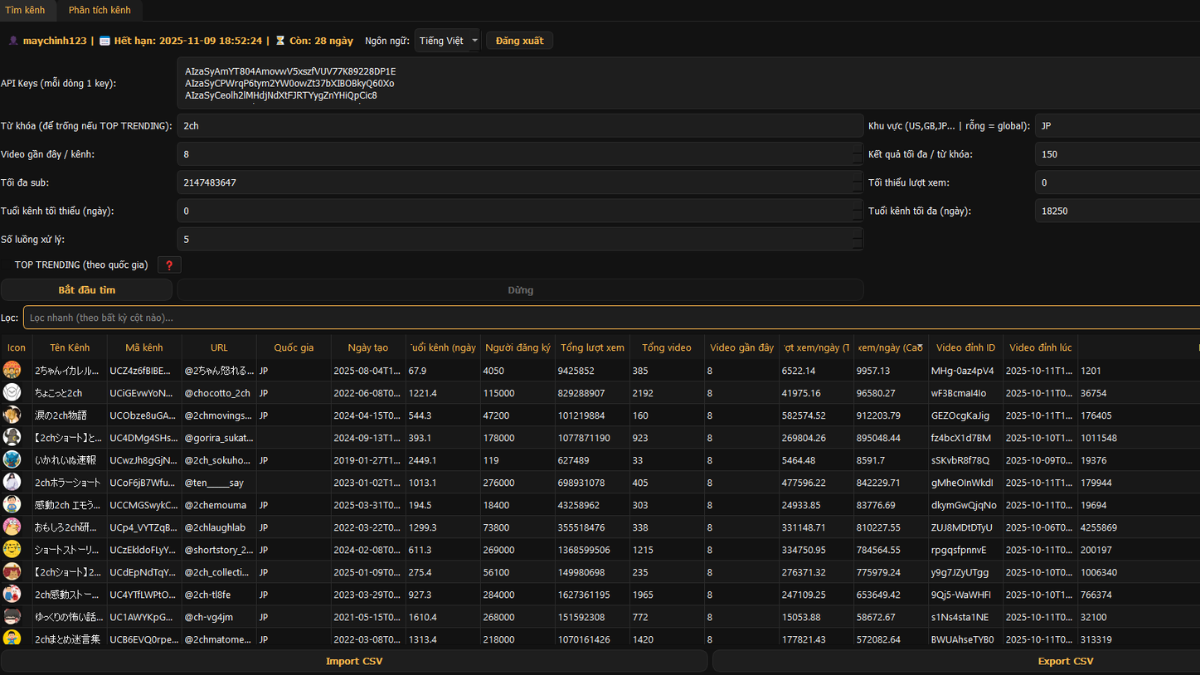The width and height of the screenshot is (1200, 675).
Task: Switch to the Phân tích kênh tab
Action: 100,10
